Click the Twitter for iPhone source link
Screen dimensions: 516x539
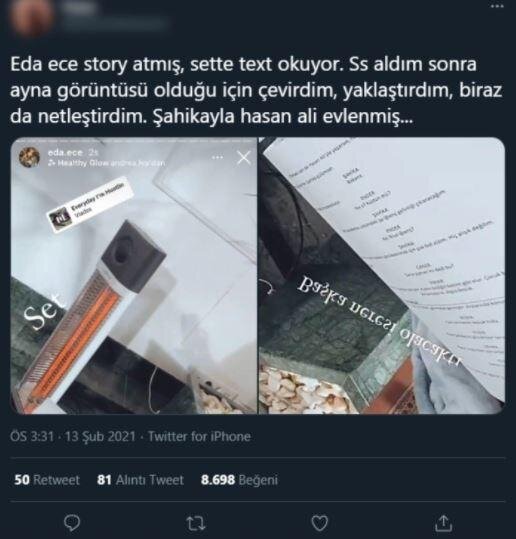199,437
